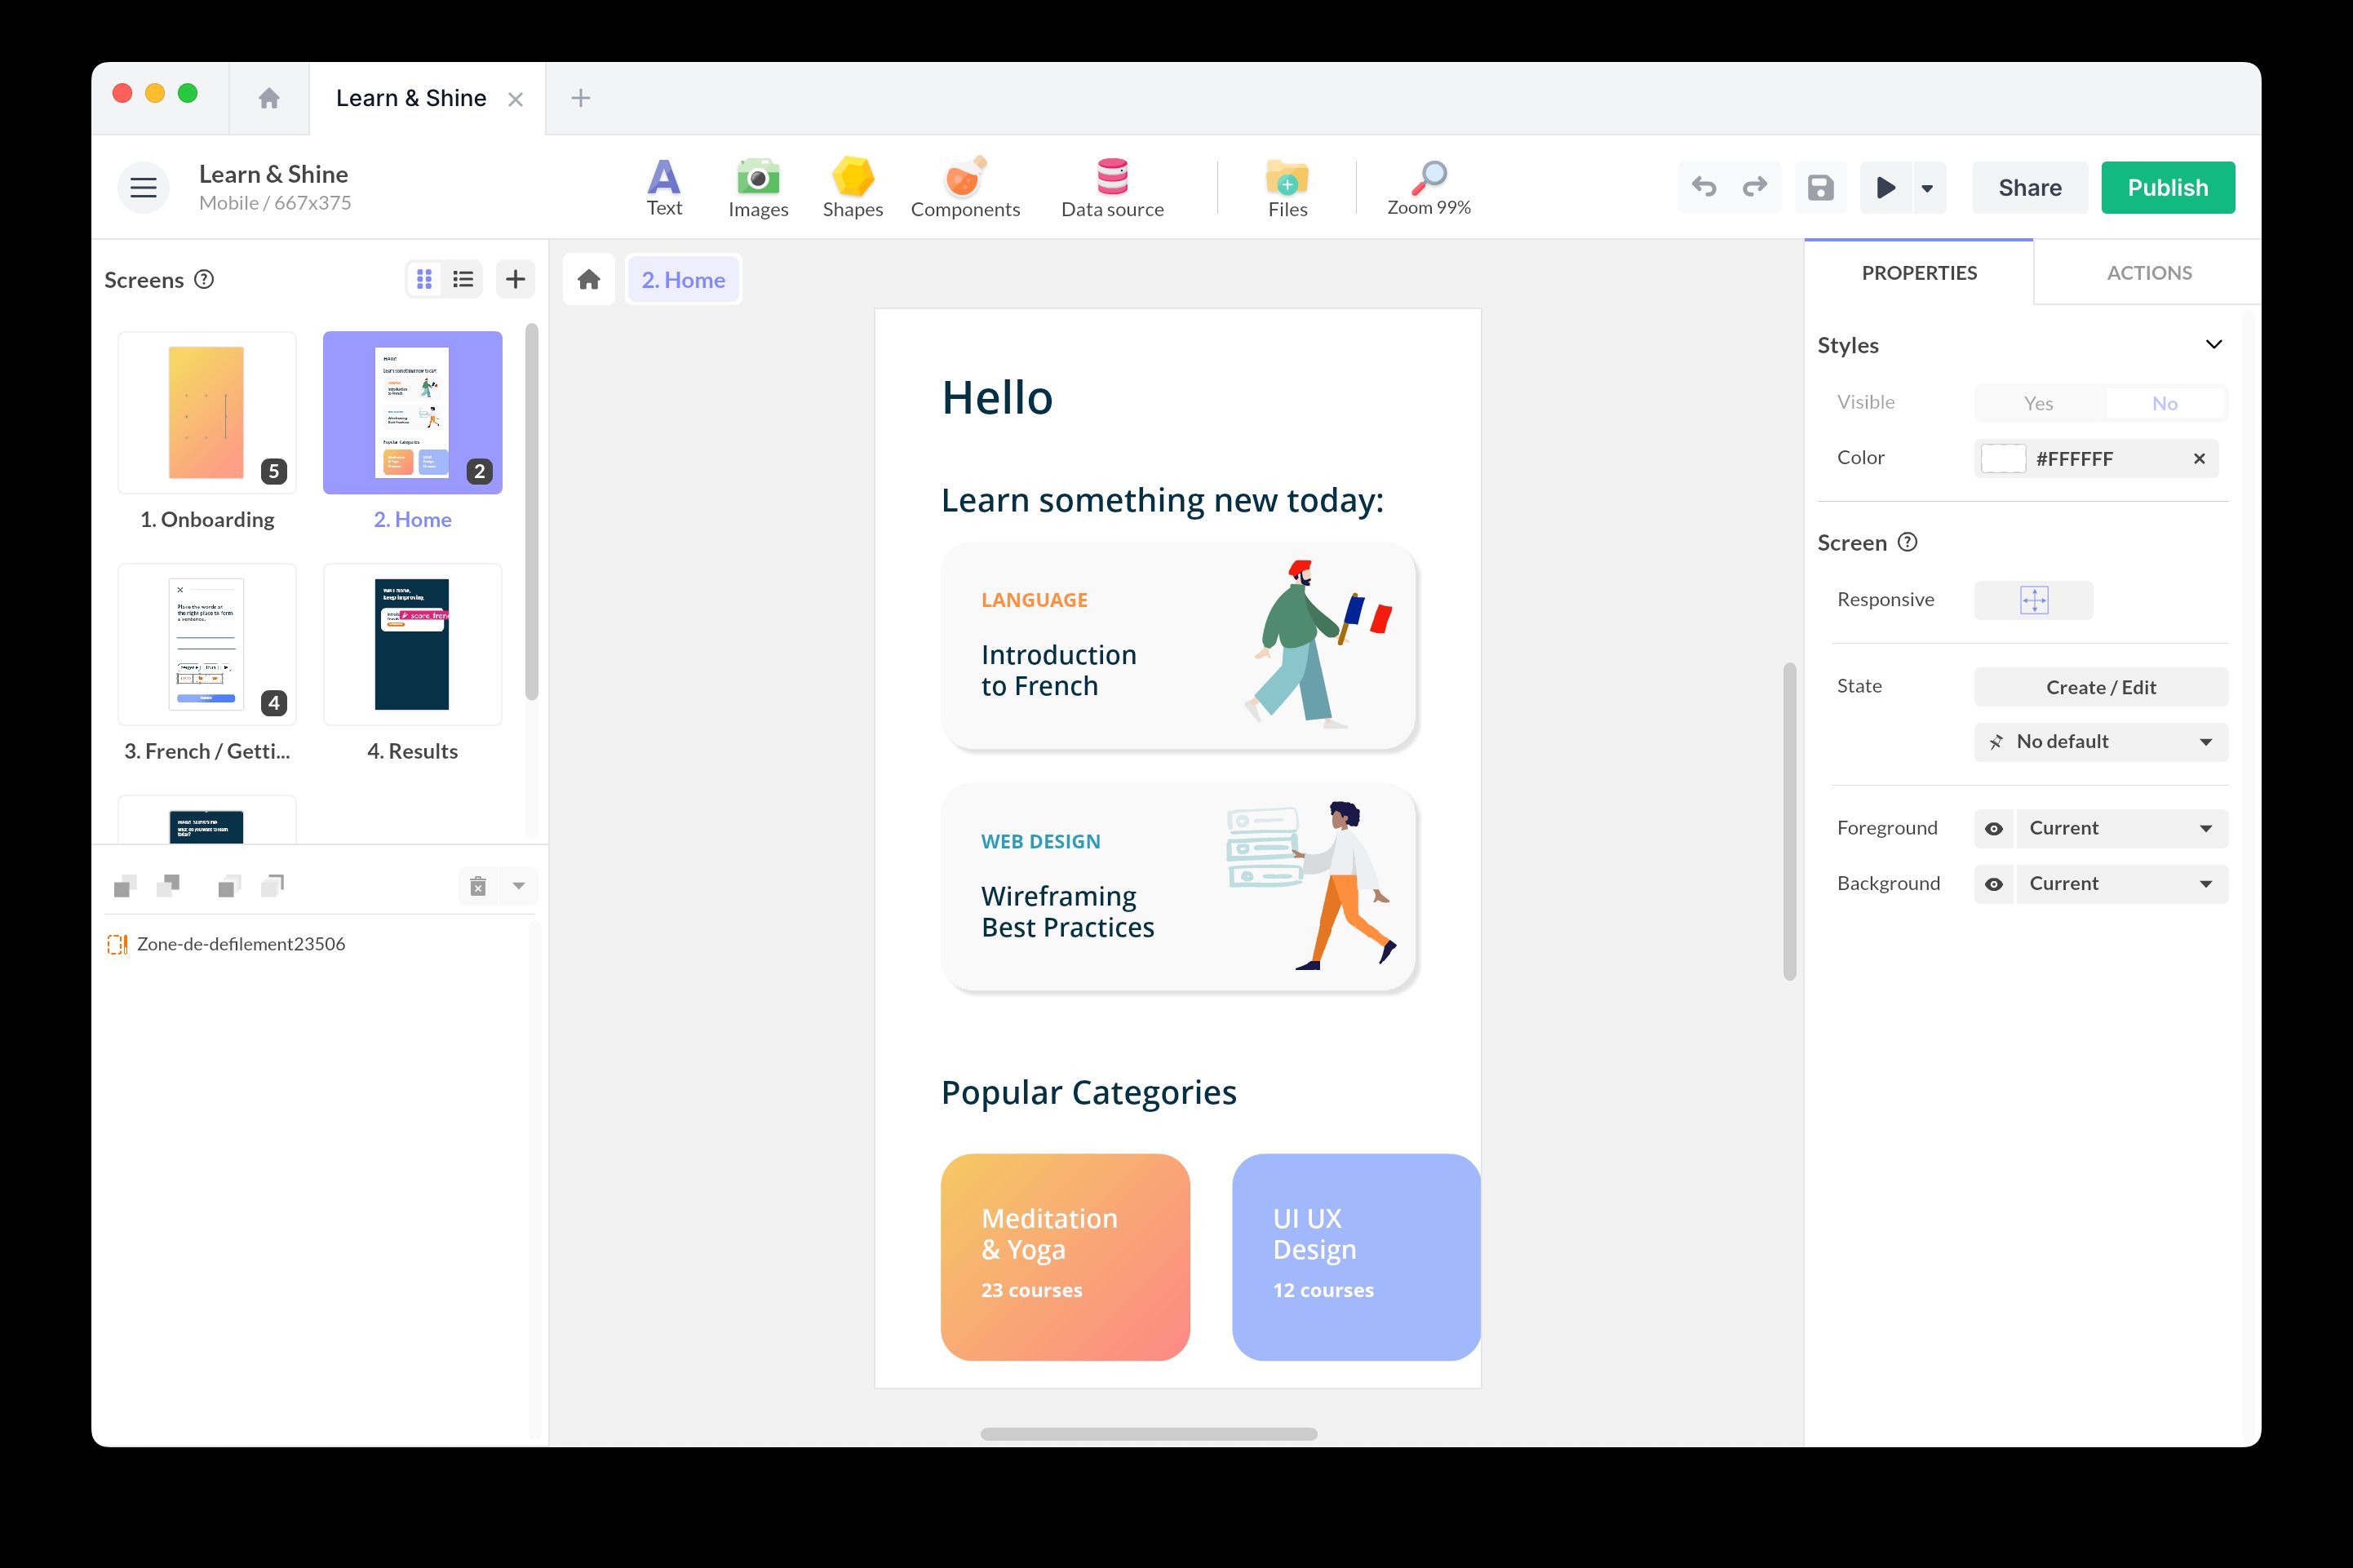
Task: Toggle Background visibility eye
Action: 1994,883
